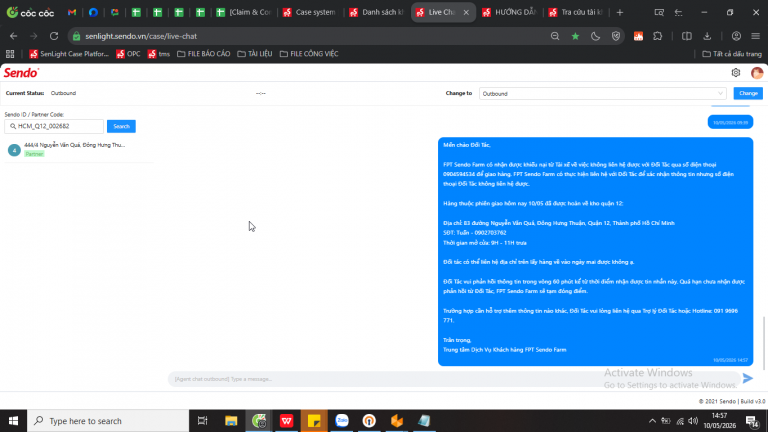Screen dimensions: 768x432
Task: Switch to the HƯỚNG DẪN tab
Action: pyautogui.click(x=509, y=12)
